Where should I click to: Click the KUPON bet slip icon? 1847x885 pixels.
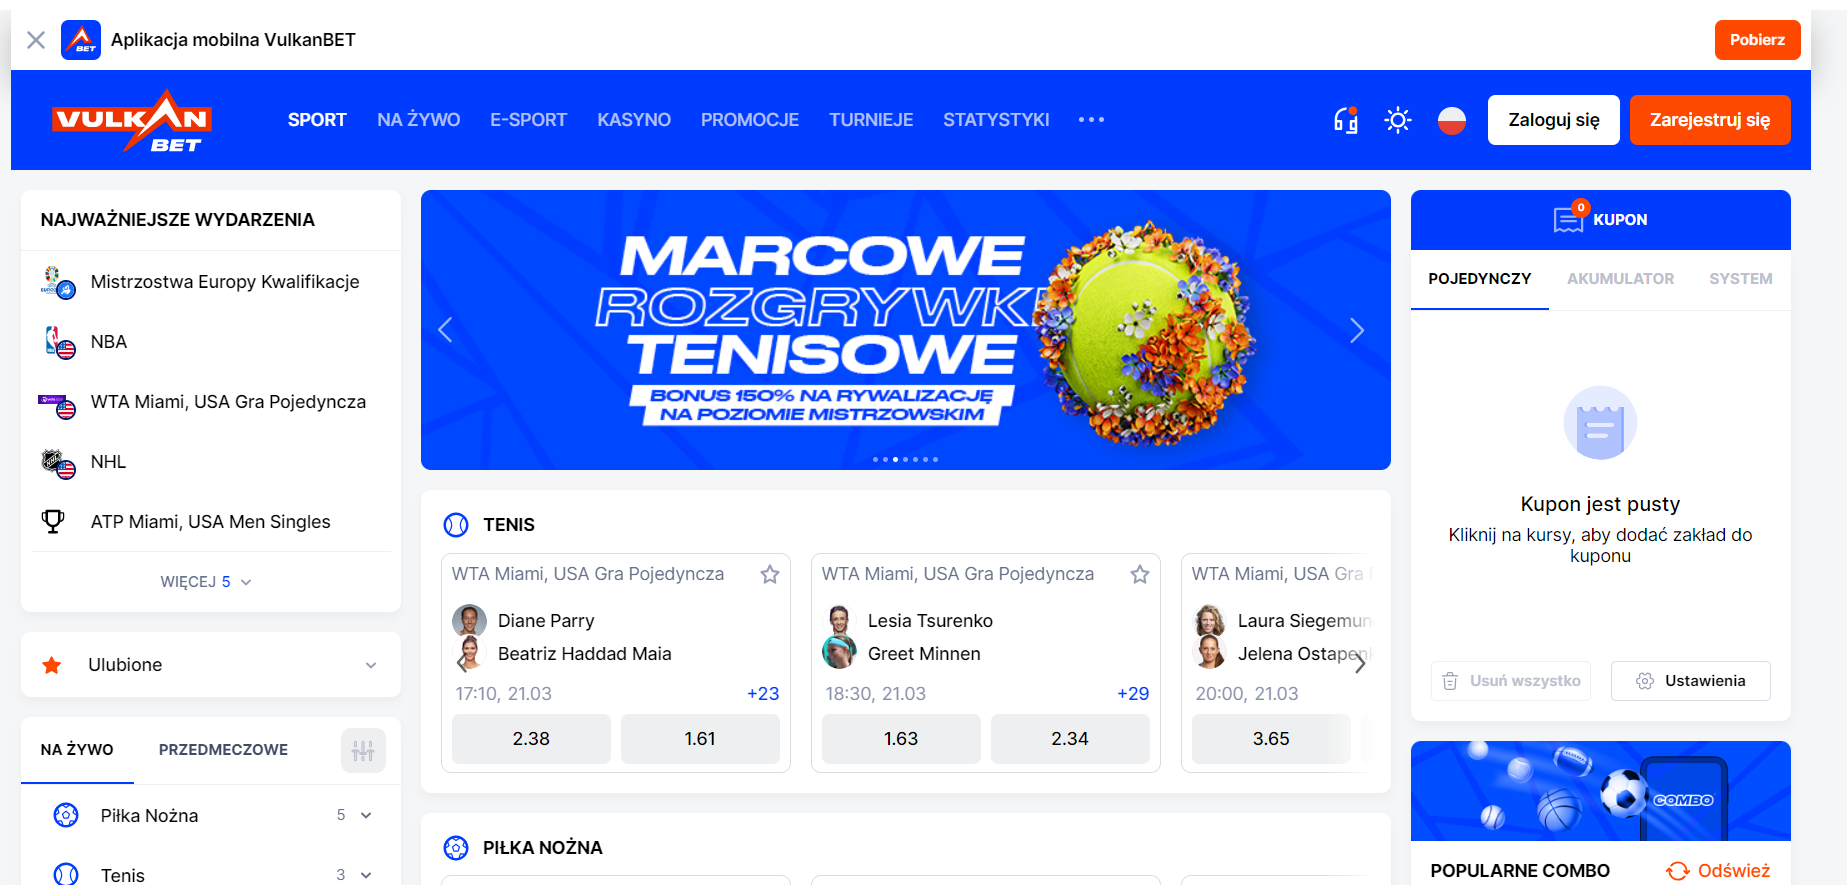pos(1569,219)
